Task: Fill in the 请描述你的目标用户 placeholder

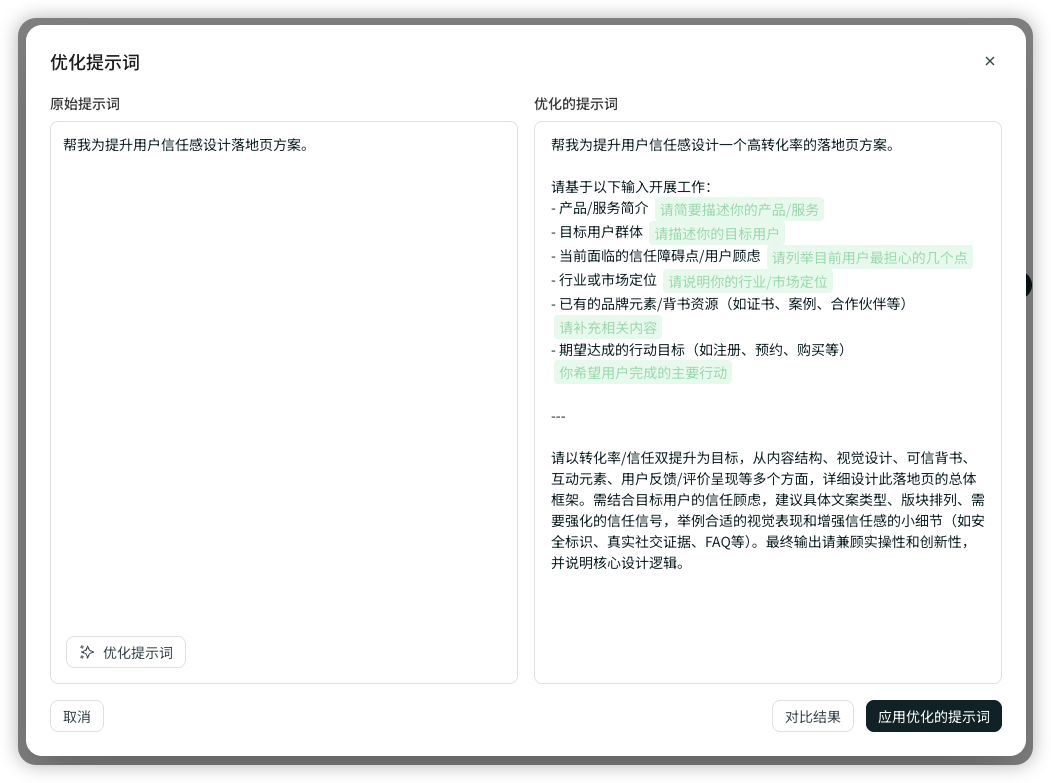Action: coord(716,233)
